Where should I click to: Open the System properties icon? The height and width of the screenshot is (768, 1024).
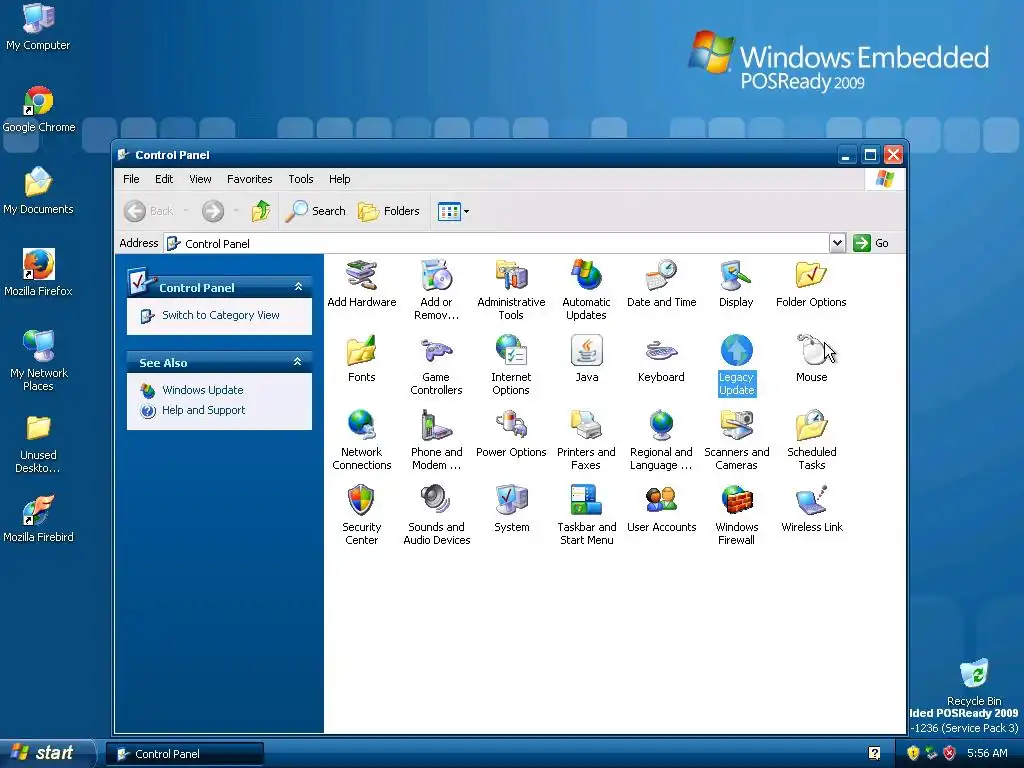(x=511, y=508)
